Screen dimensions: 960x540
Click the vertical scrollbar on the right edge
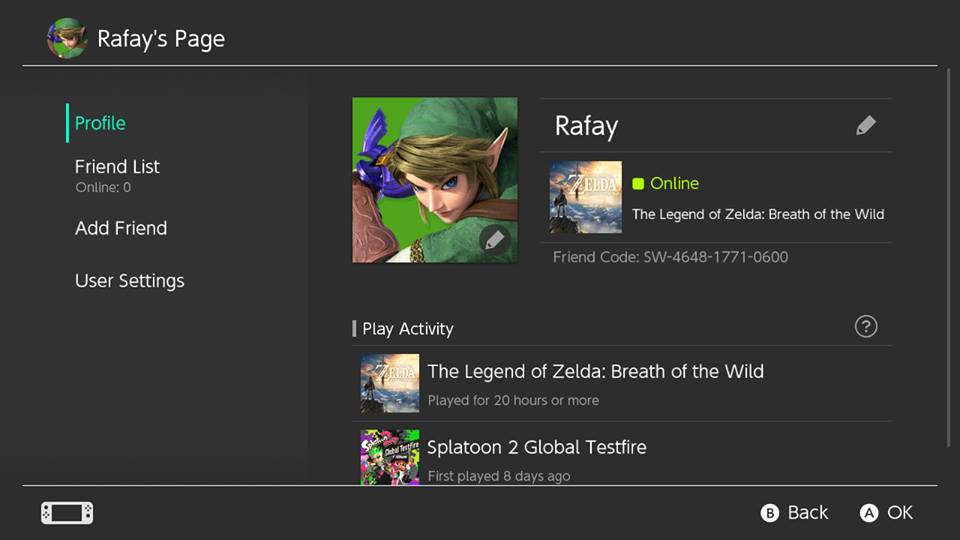948,257
